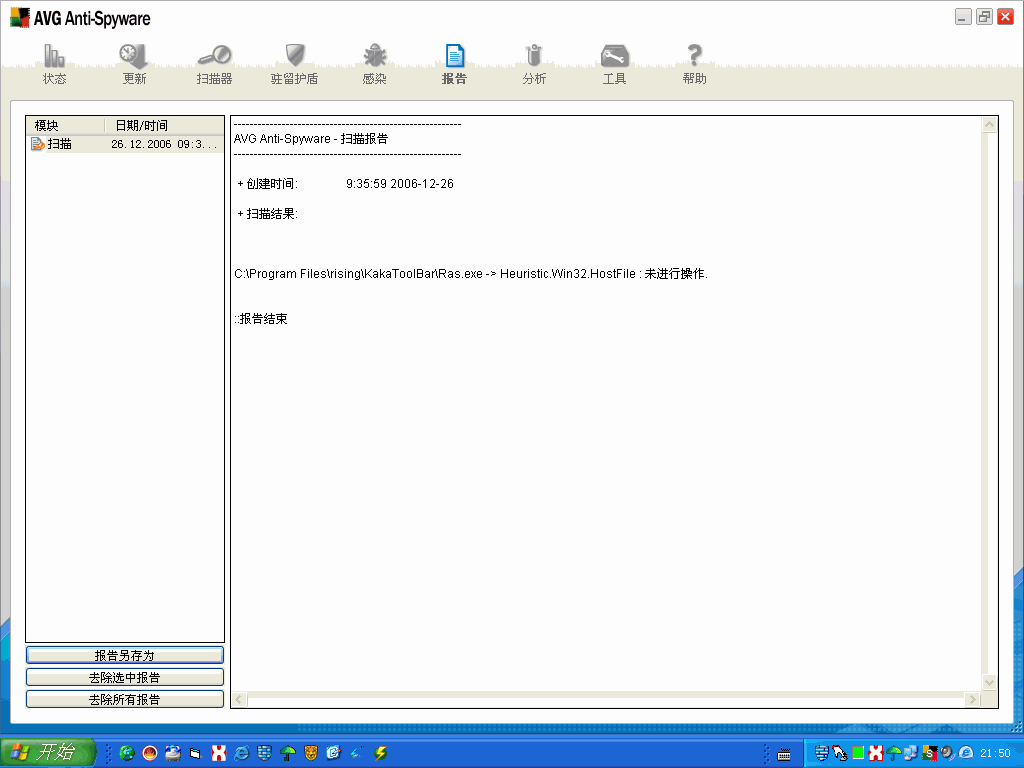This screenshot has height=768, width=1024.
Task: Launch the tiger head icon in Quick Launch
Action: coord(311,753)
